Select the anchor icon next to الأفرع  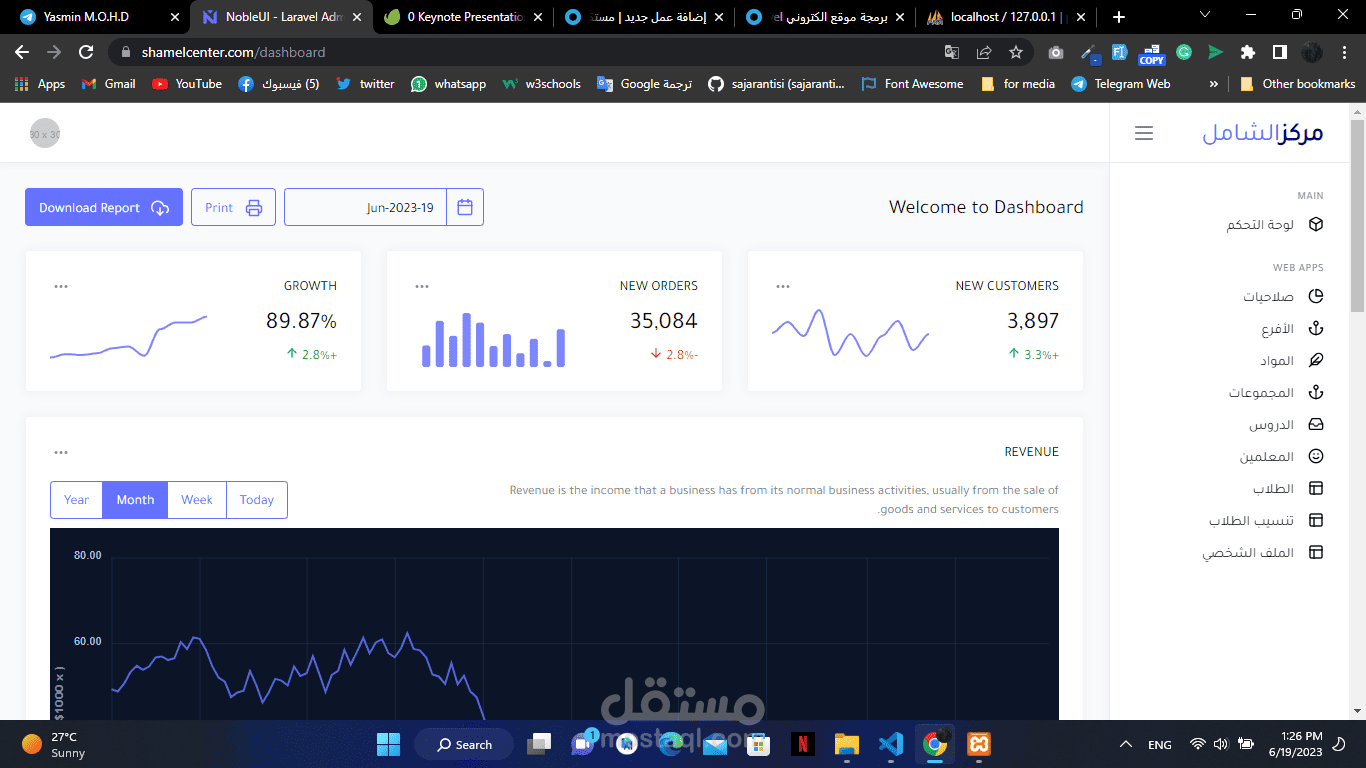[x=1316, y=329]
